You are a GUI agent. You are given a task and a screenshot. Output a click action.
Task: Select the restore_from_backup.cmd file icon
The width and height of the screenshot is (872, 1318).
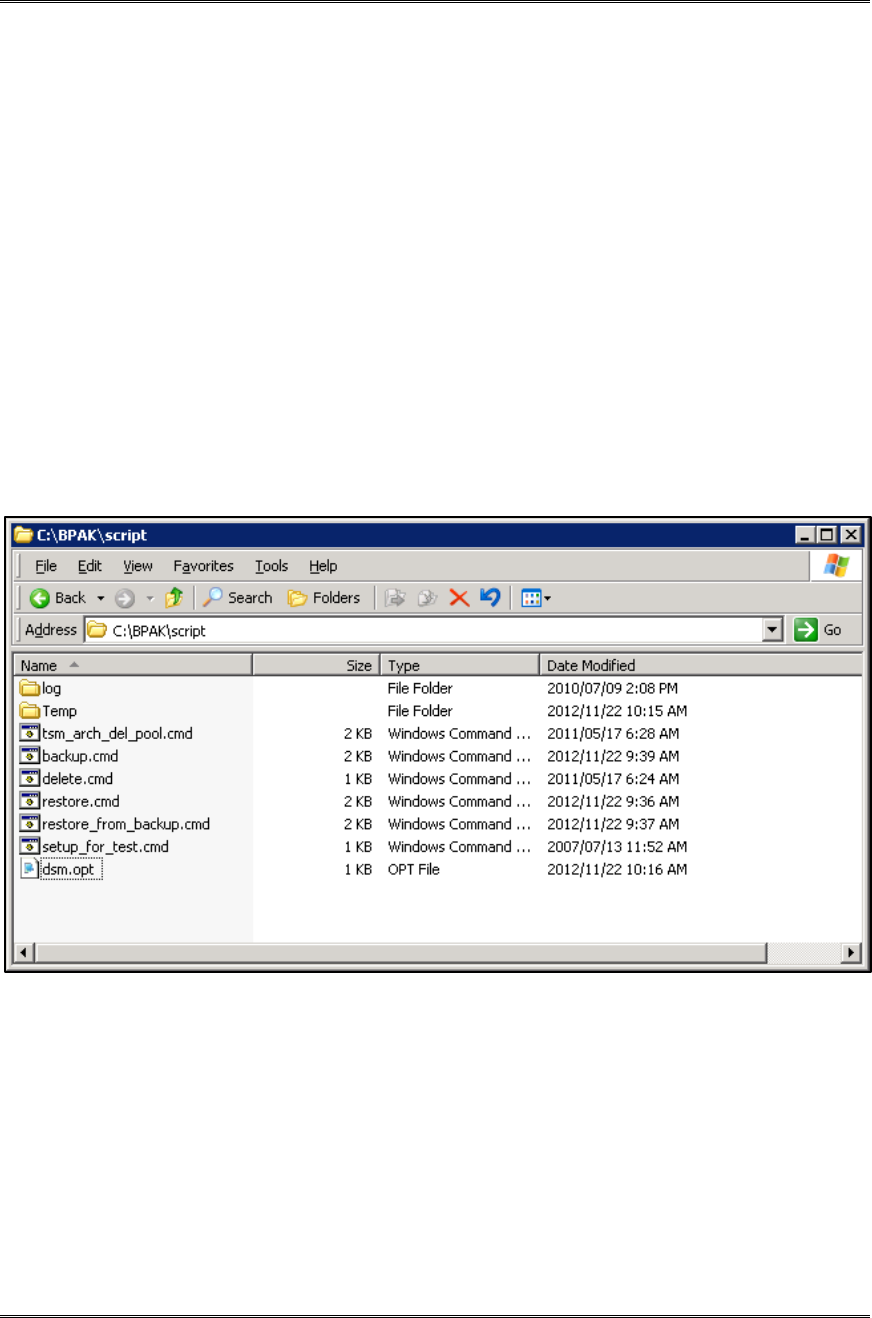click(29, 824)
